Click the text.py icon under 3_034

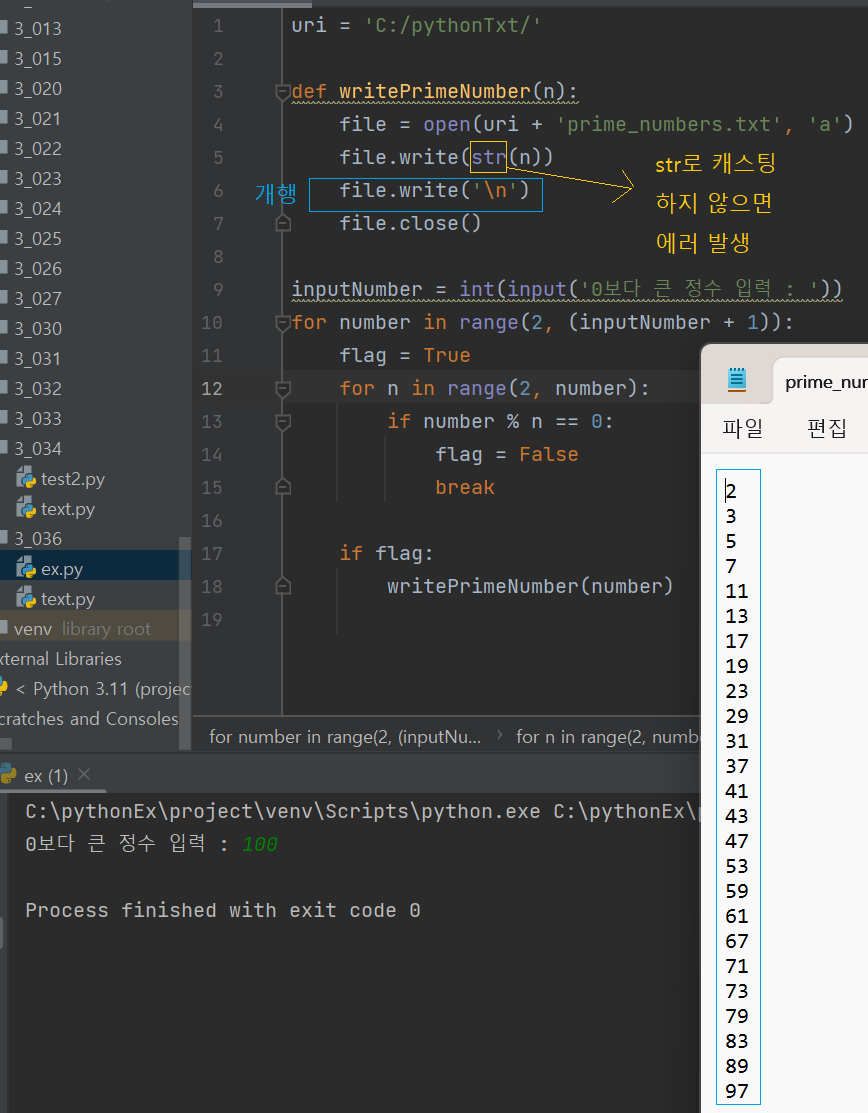tap(26, 509)
